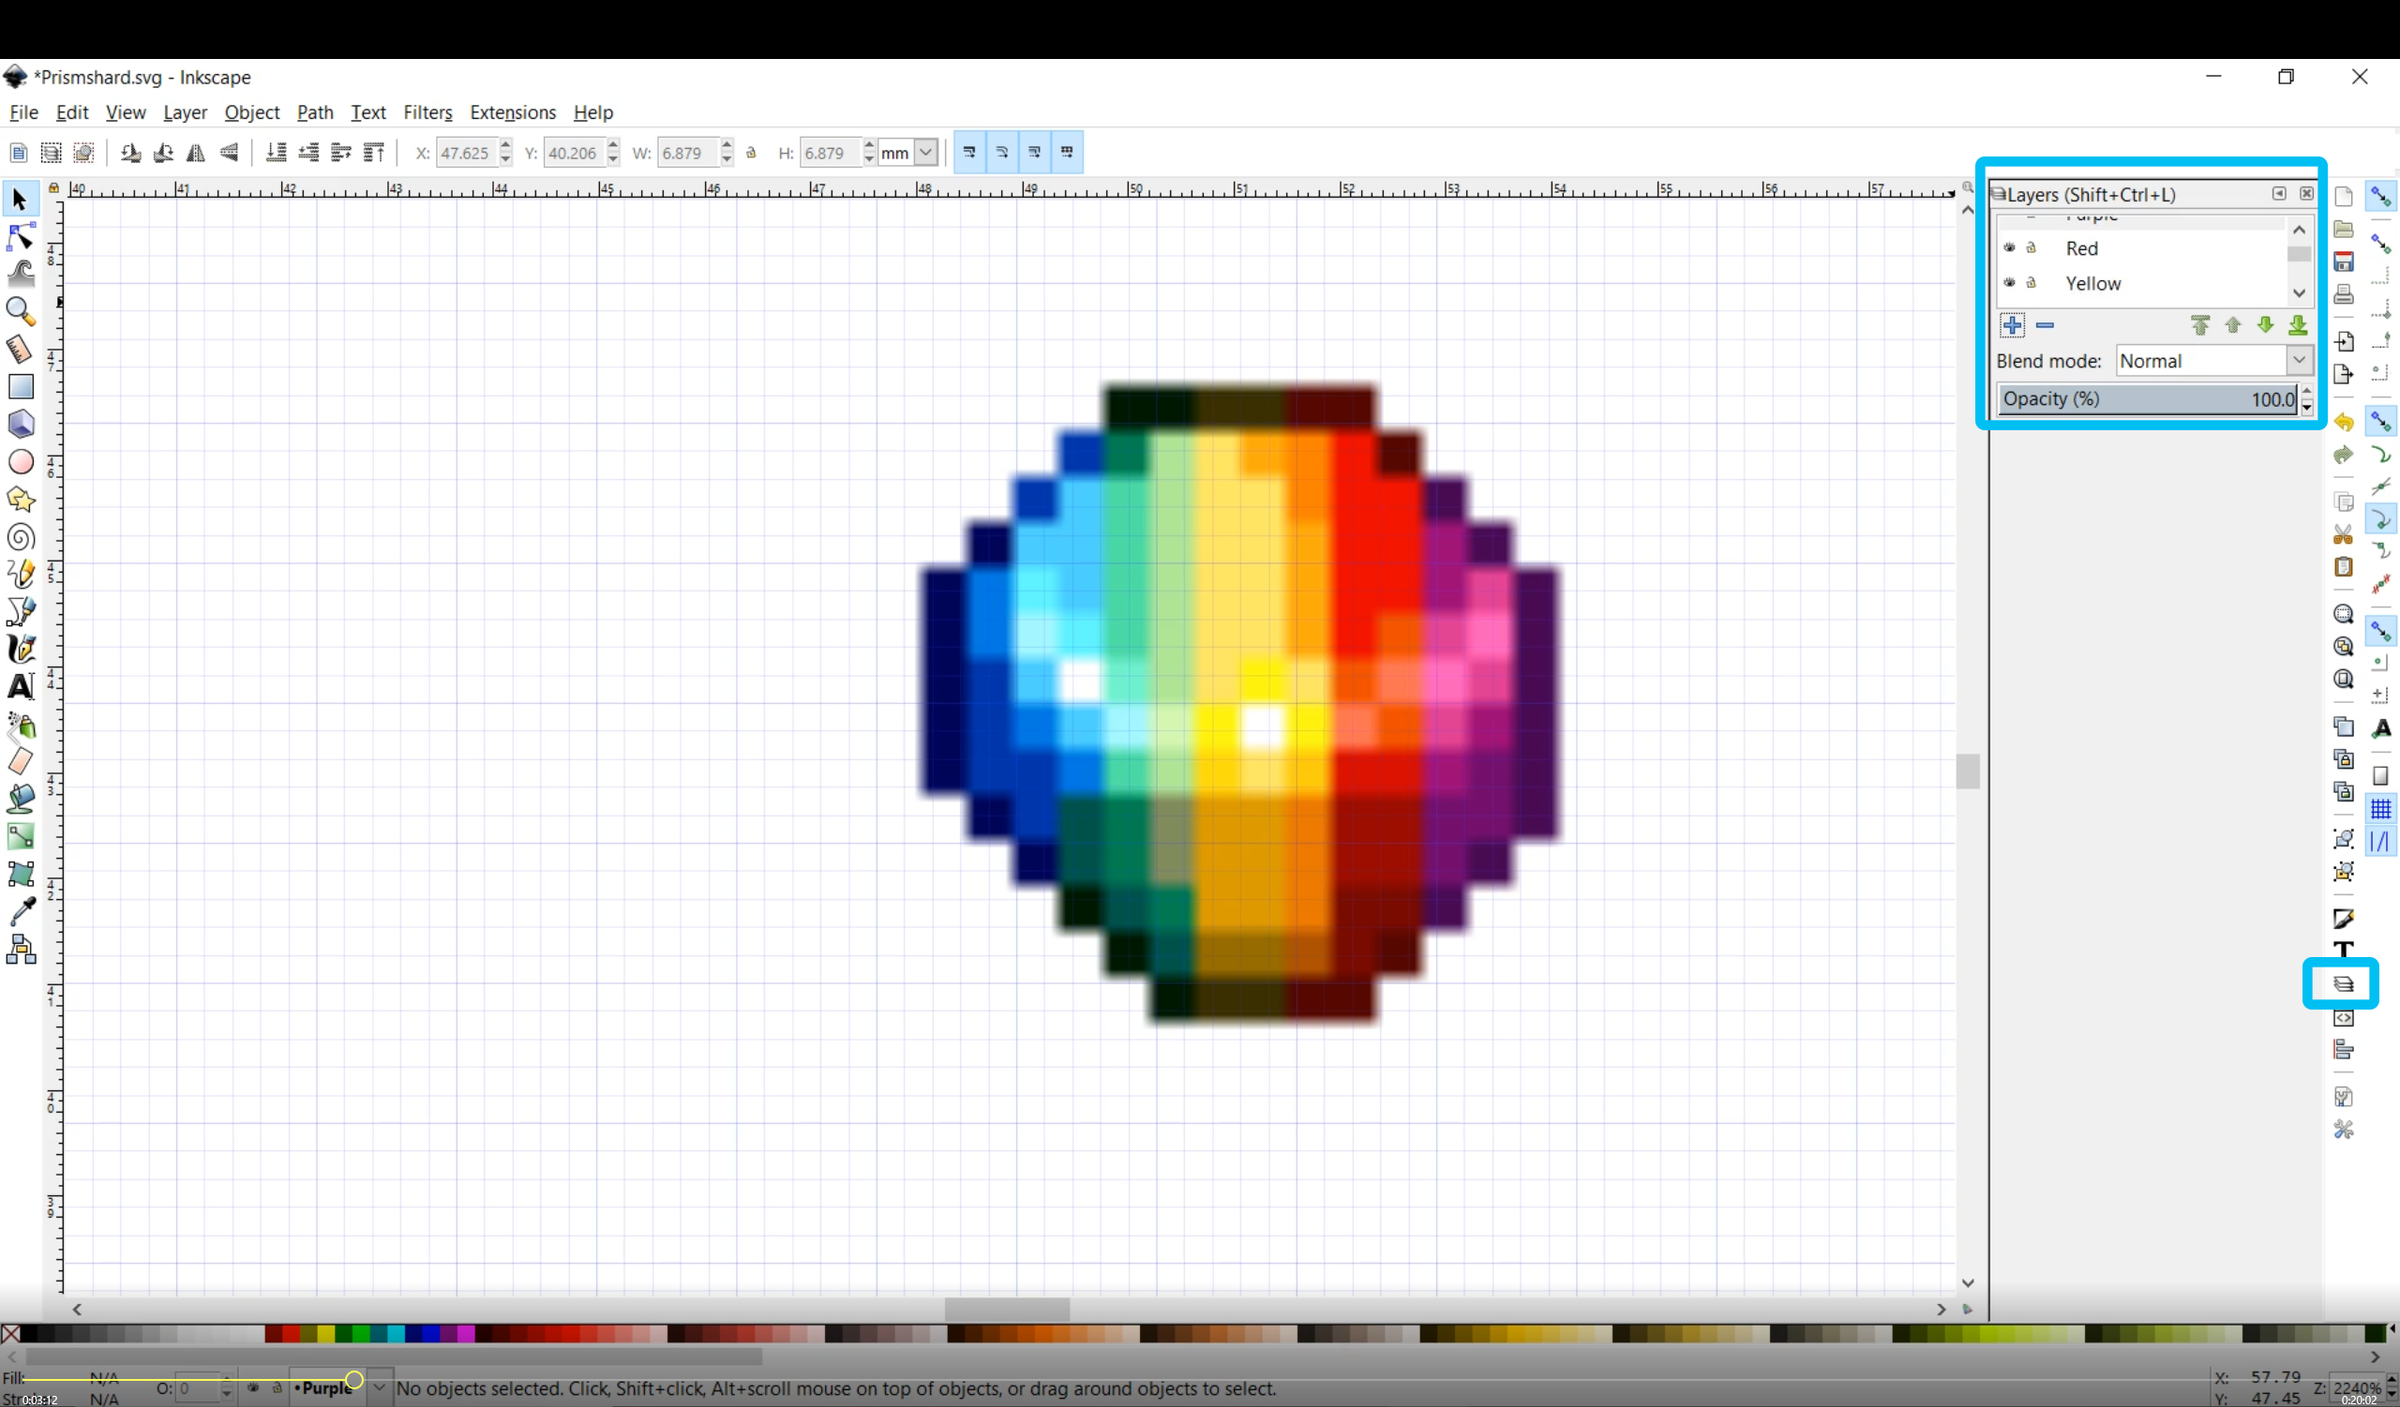
Task: Select the color Dropper tool
Action: 20,910
